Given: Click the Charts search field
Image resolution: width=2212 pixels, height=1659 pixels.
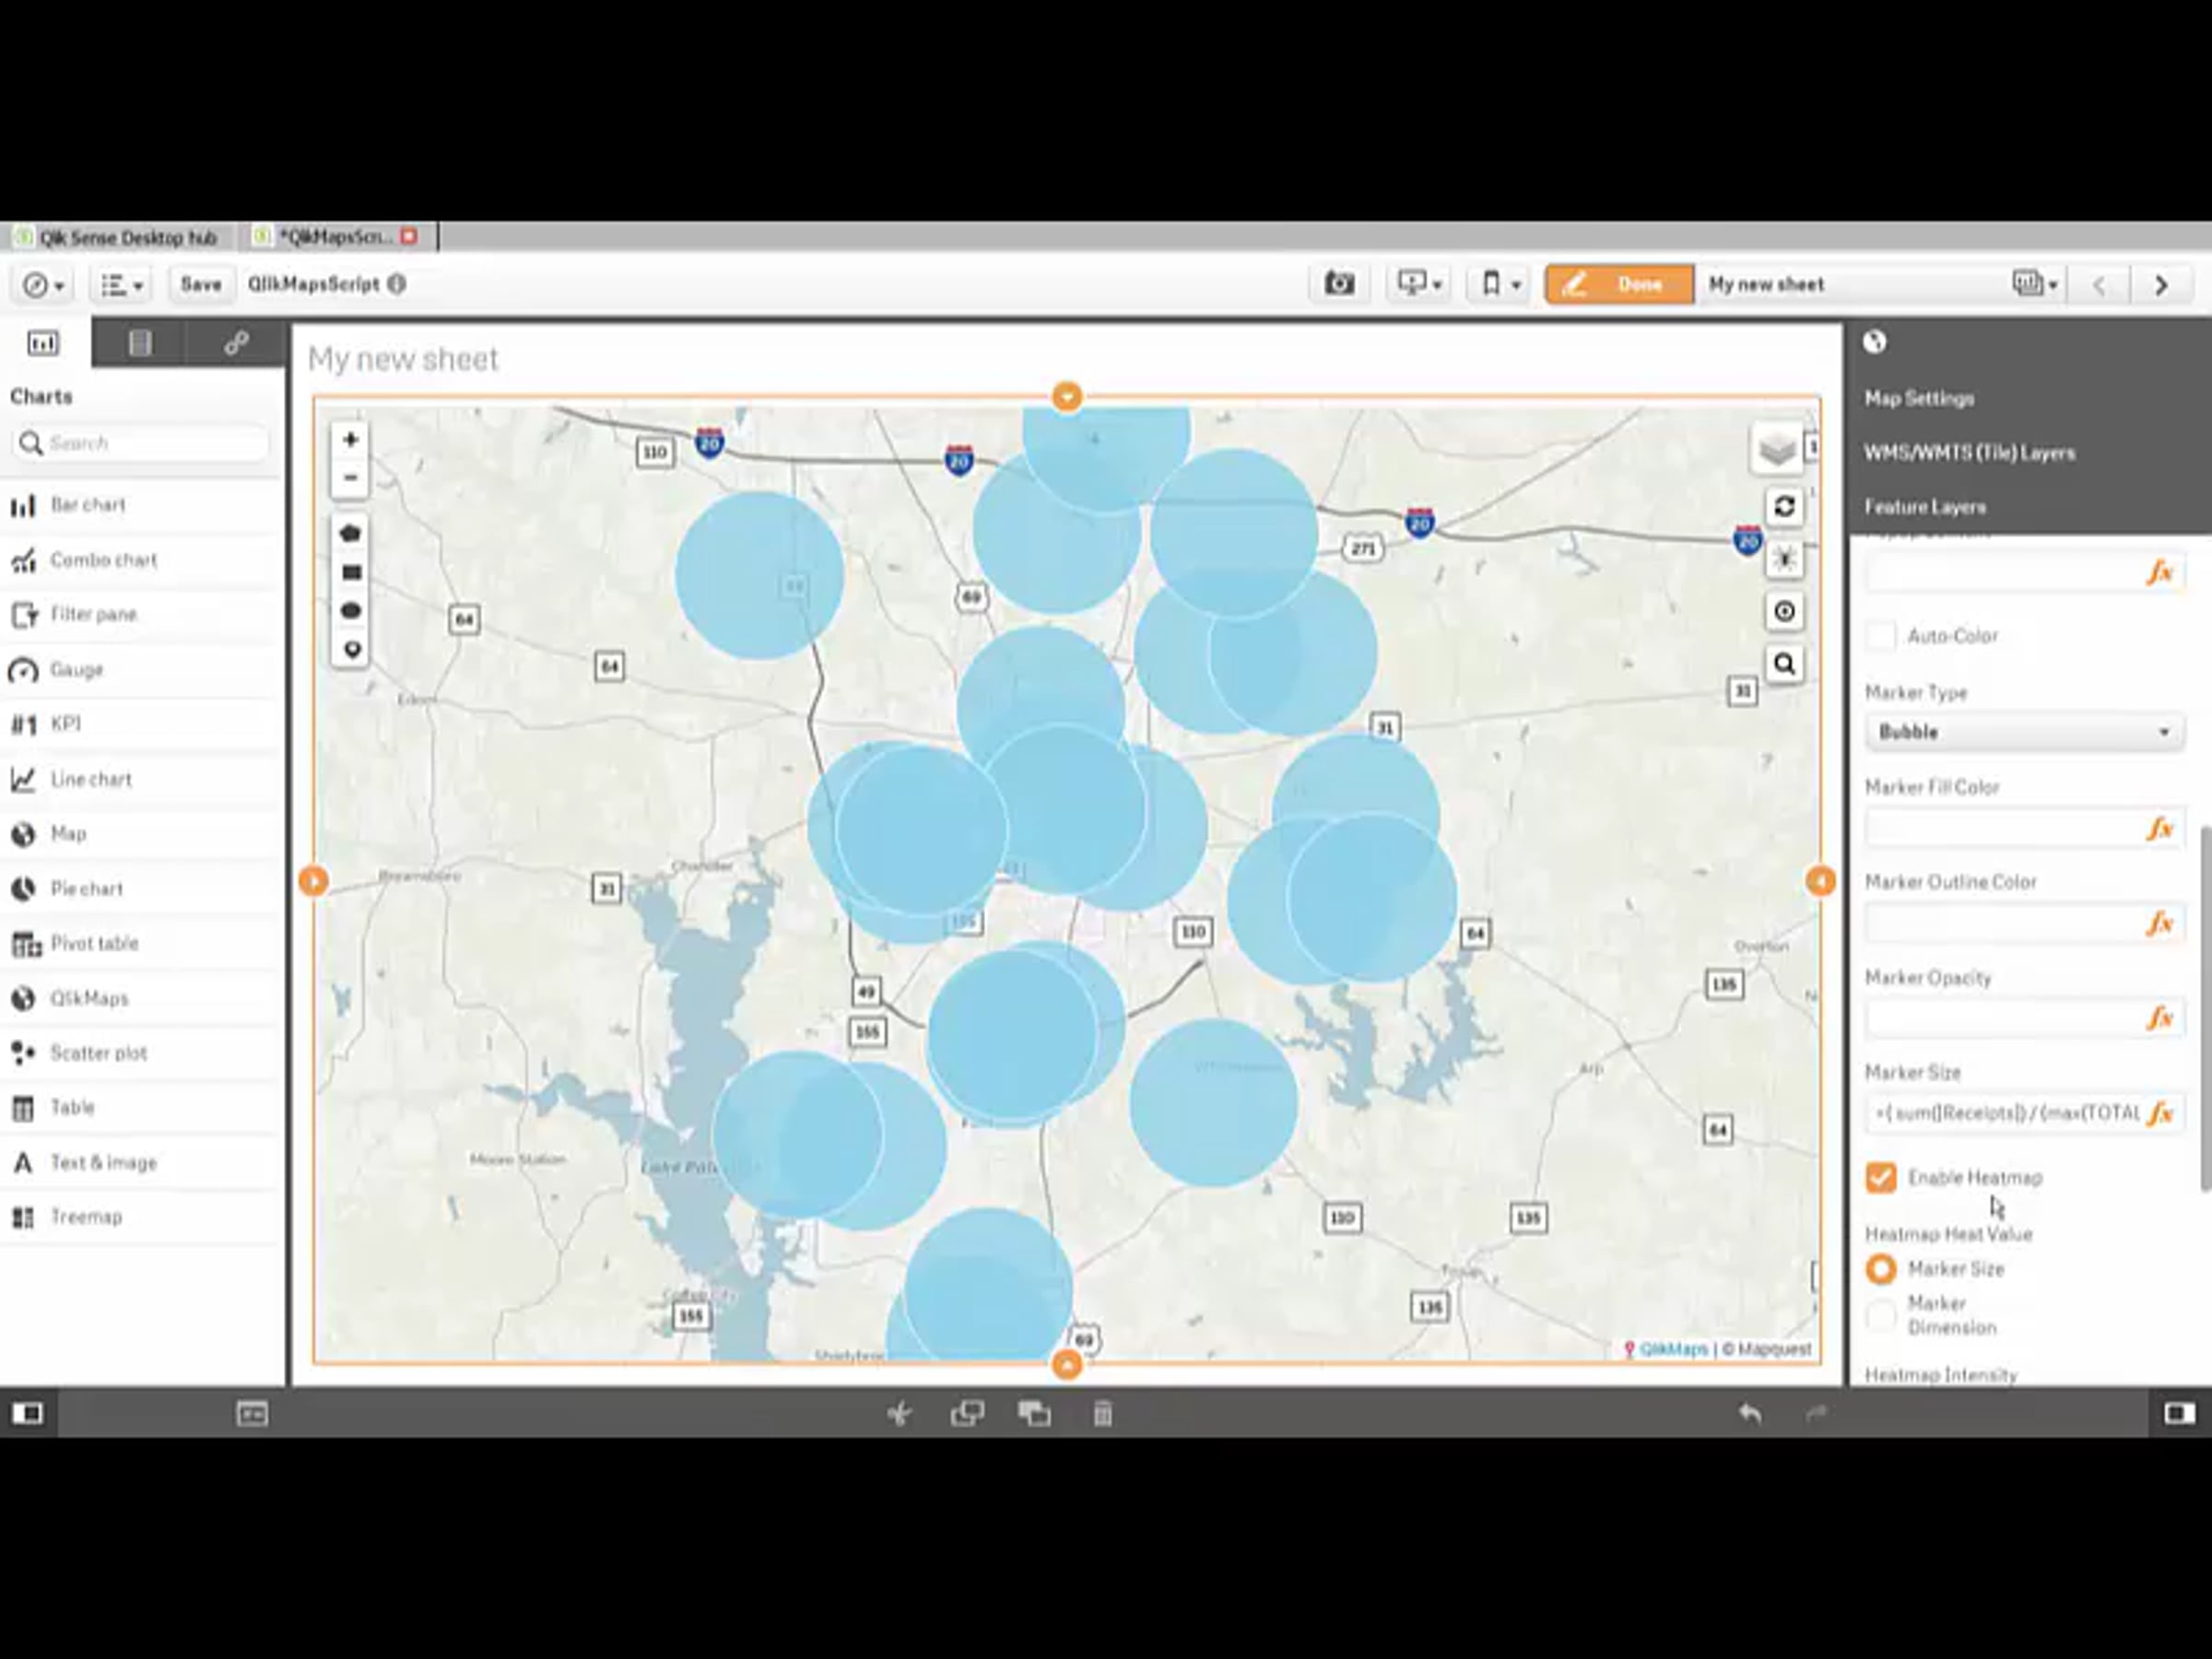Looking at the screenshot, I should (x=141, y=443).
